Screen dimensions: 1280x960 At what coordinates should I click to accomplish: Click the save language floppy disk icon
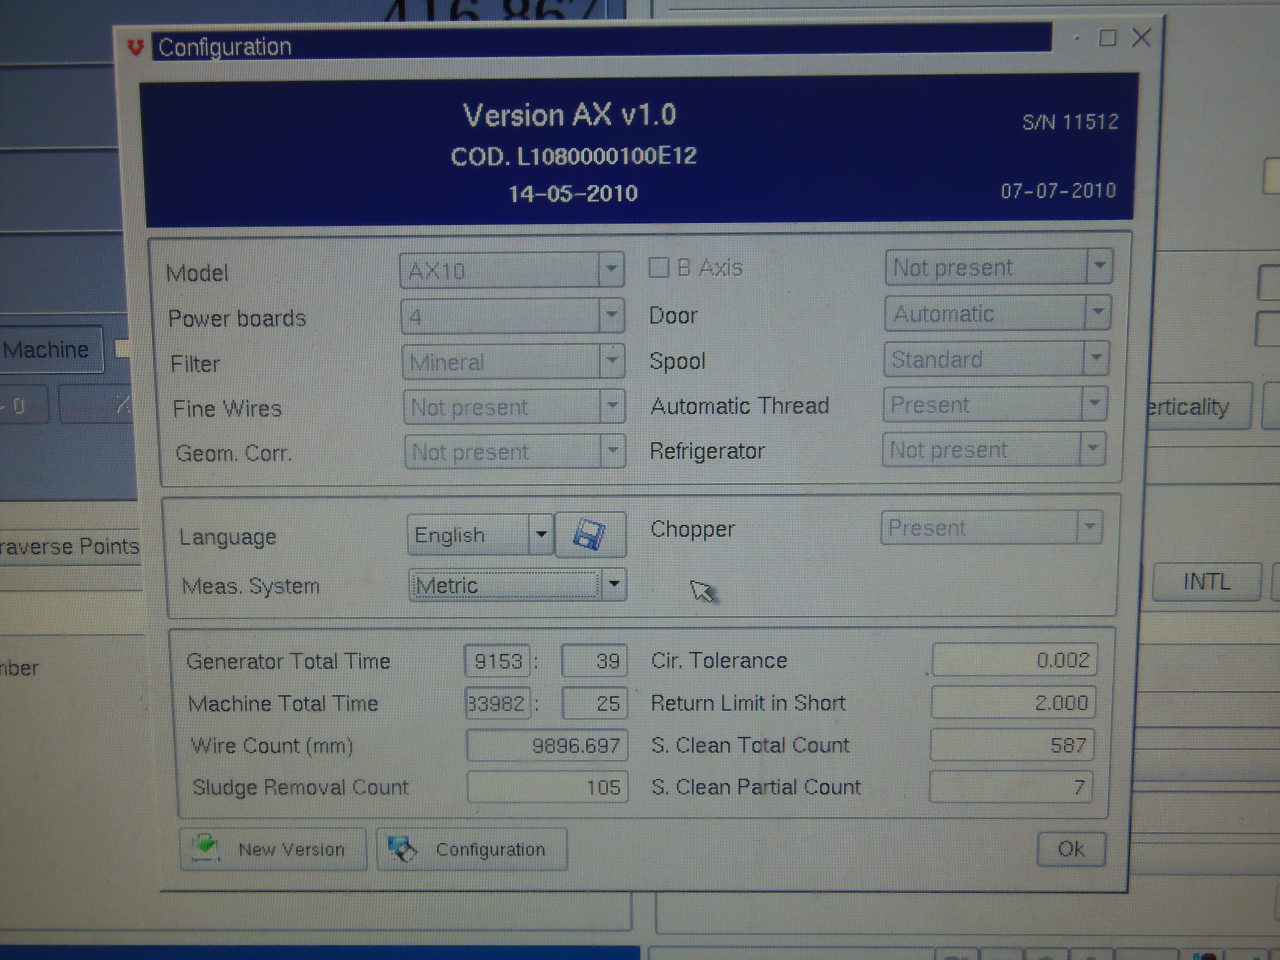590,535
